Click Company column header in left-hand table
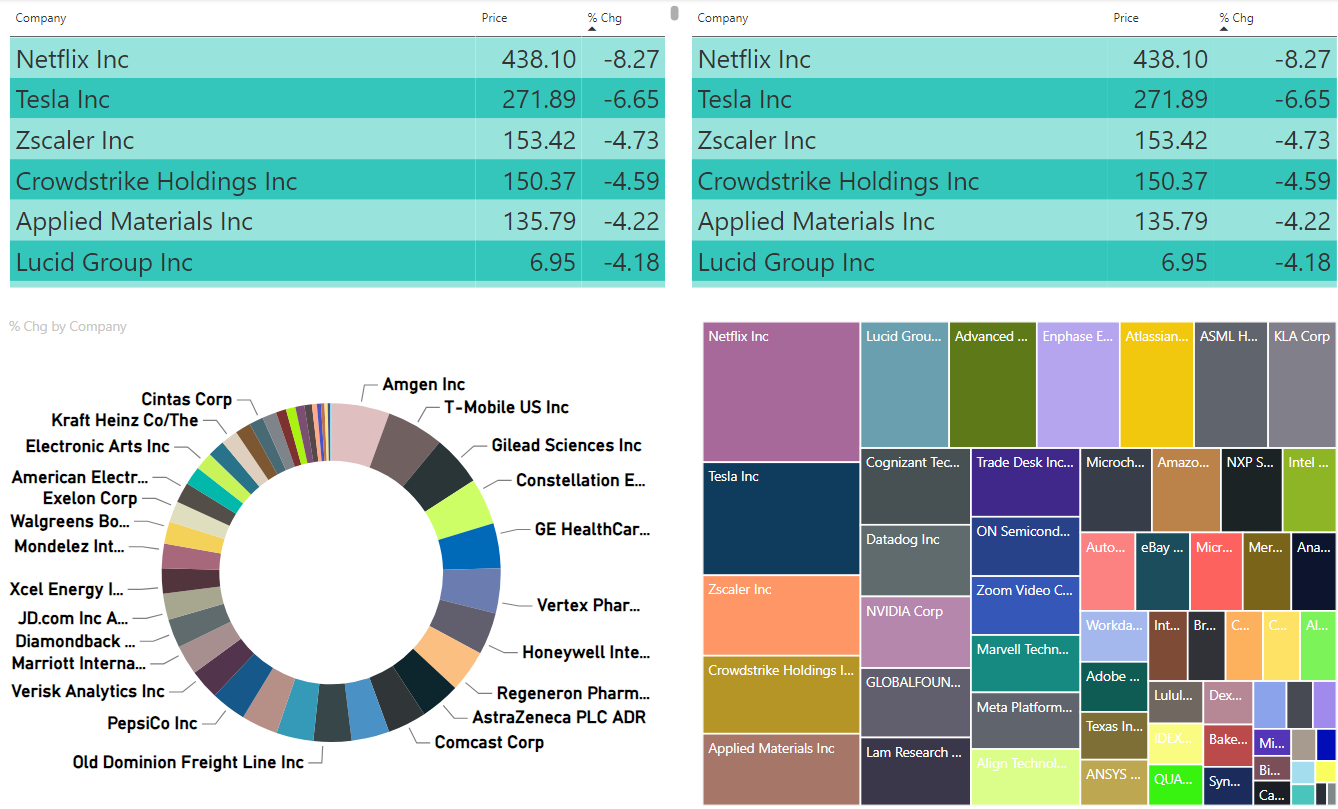1338x809 pixels. (x=40, y=18)
